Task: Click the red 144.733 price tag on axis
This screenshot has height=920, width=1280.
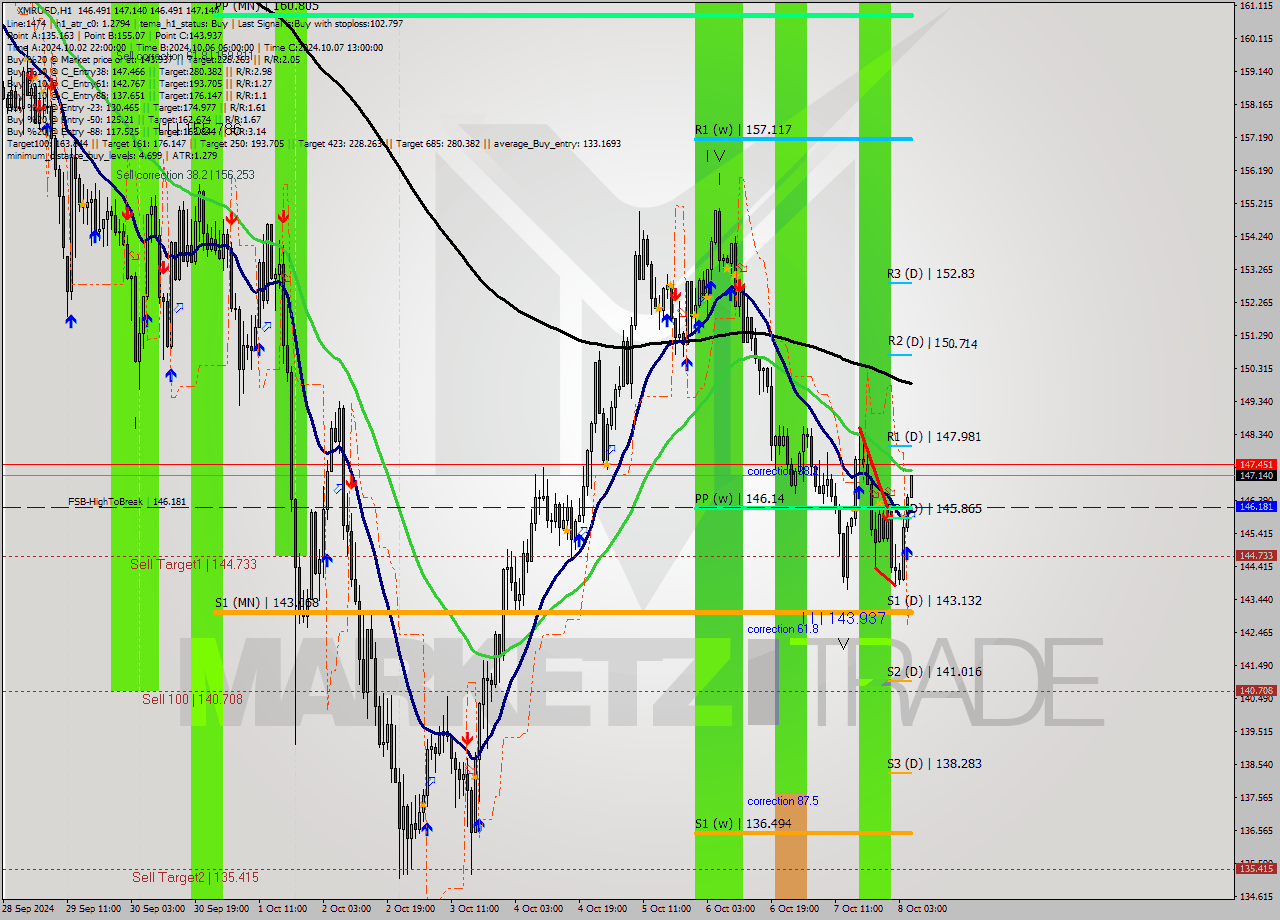Action: (x=1256, y=556)
